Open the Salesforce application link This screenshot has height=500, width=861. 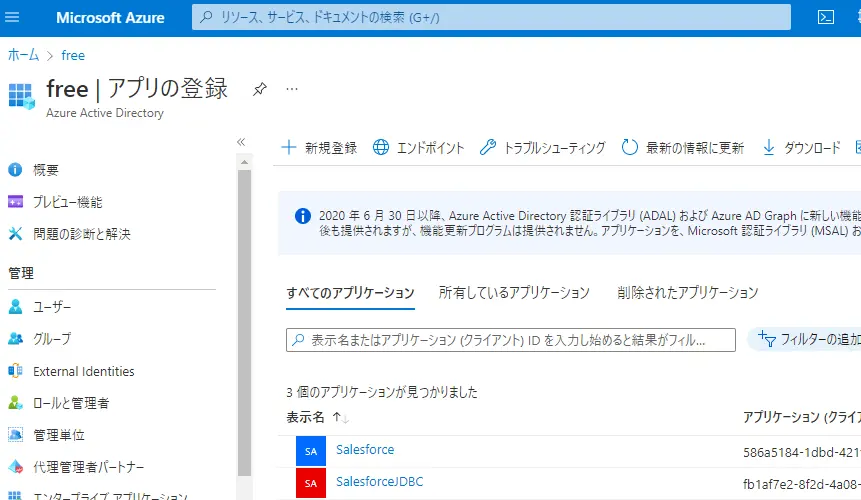pos(365,450)
